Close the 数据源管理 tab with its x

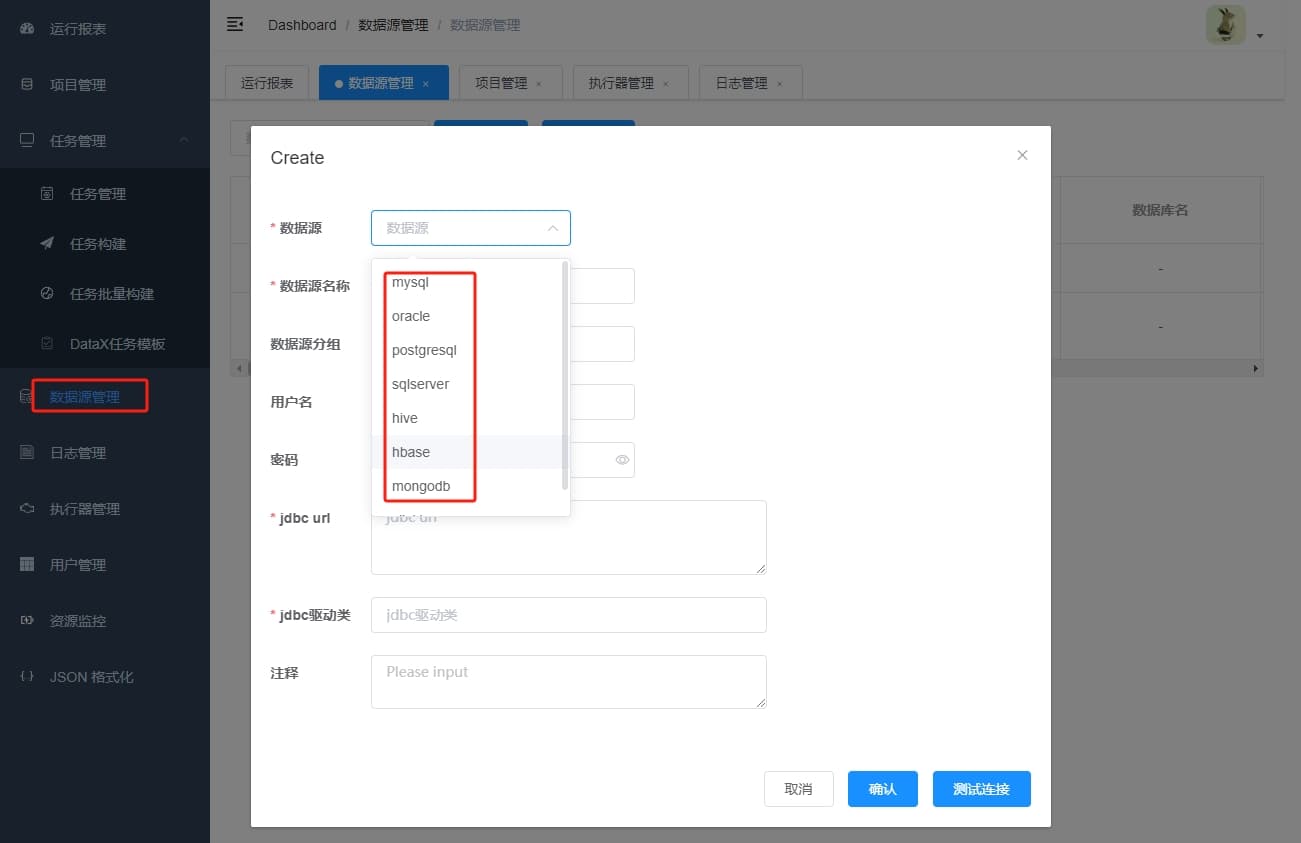pyautogui.click(x=426, y=84)
